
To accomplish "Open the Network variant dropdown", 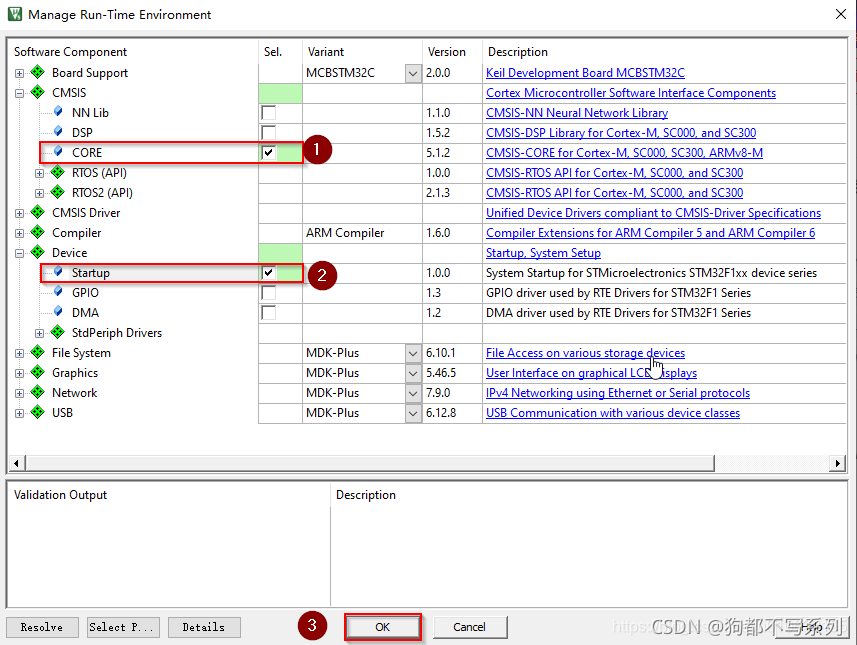I will [x=413, y=393].
